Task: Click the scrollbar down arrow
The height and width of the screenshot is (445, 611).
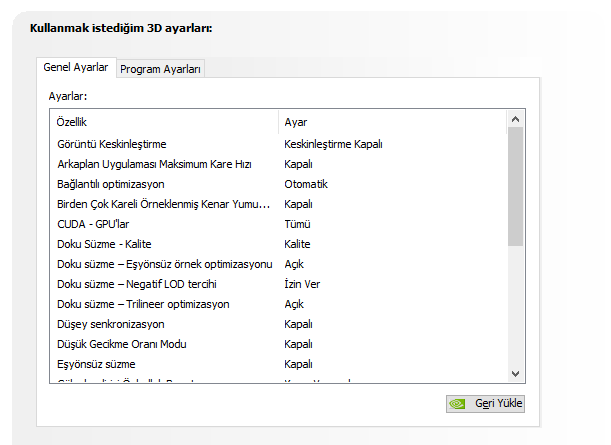Action: click(515, 373)
